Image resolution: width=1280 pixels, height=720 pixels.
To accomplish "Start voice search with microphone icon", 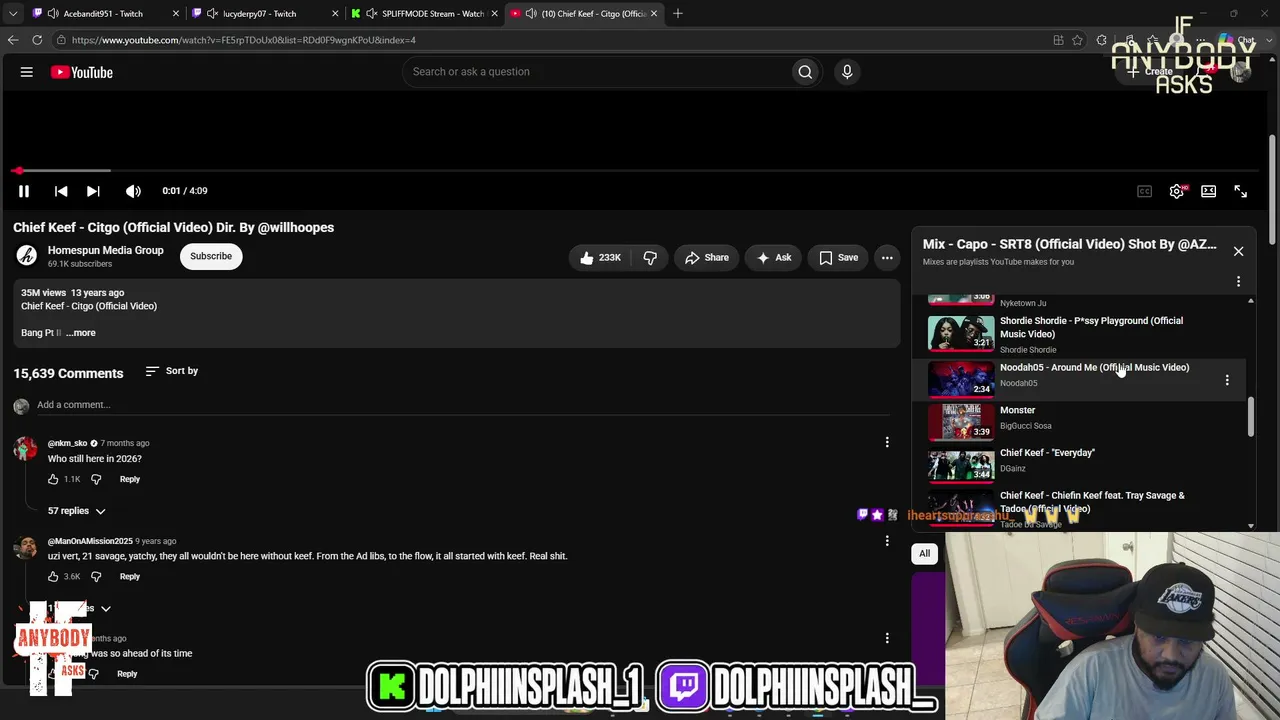I will [847, 72].
